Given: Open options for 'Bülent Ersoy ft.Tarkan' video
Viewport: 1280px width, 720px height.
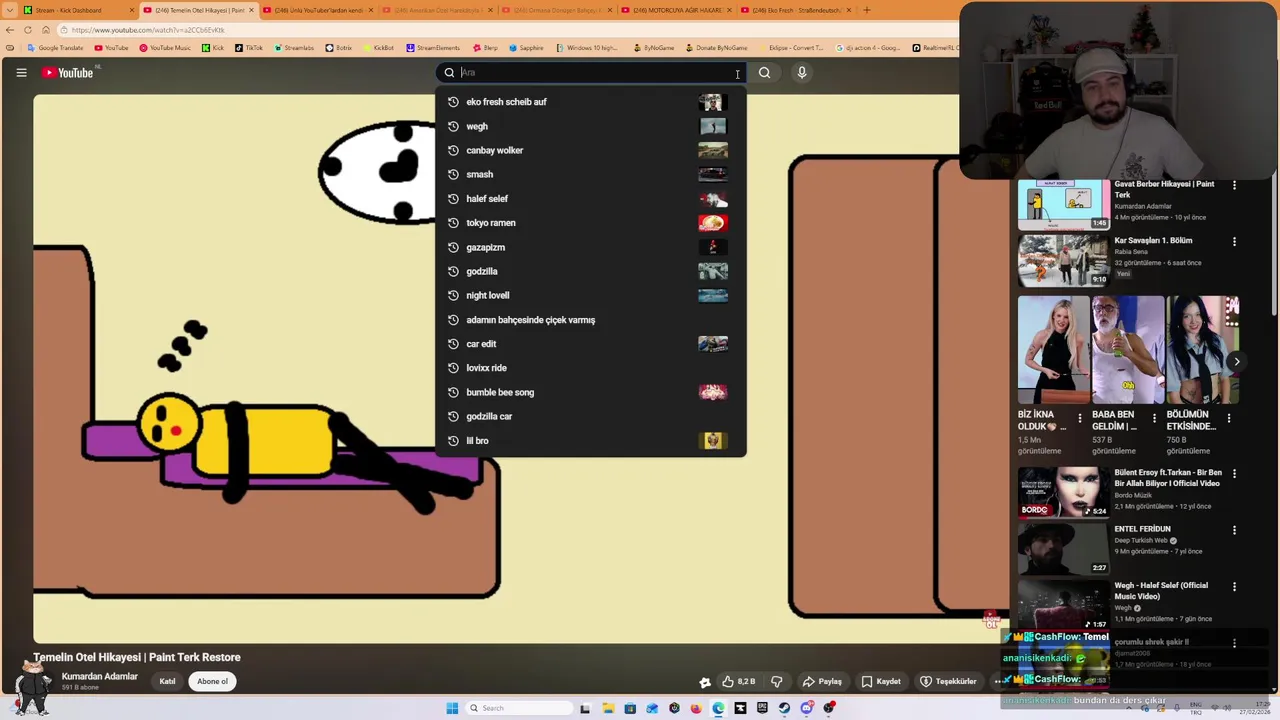Looking at the screenshot, I should pyautogui.click(x=1234, y=473).
